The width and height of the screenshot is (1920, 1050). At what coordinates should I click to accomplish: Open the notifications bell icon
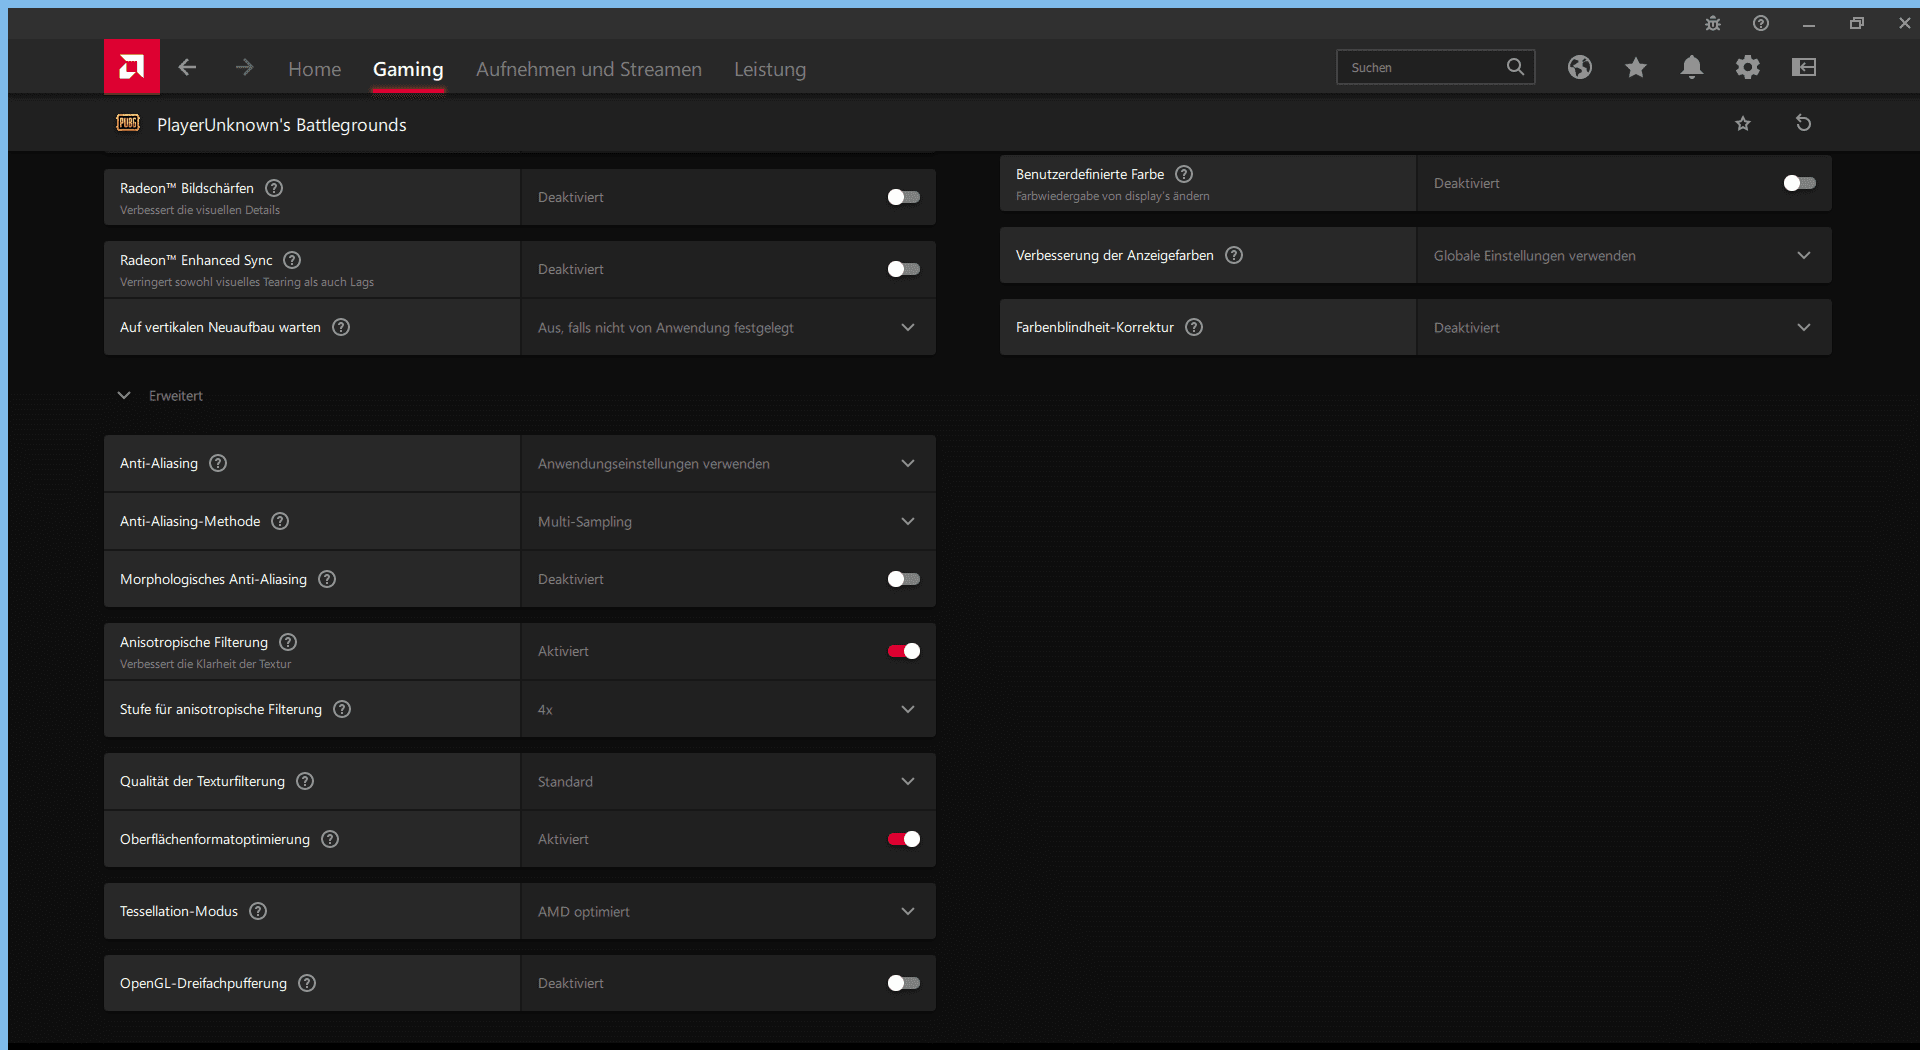[x=1692, y=67]
